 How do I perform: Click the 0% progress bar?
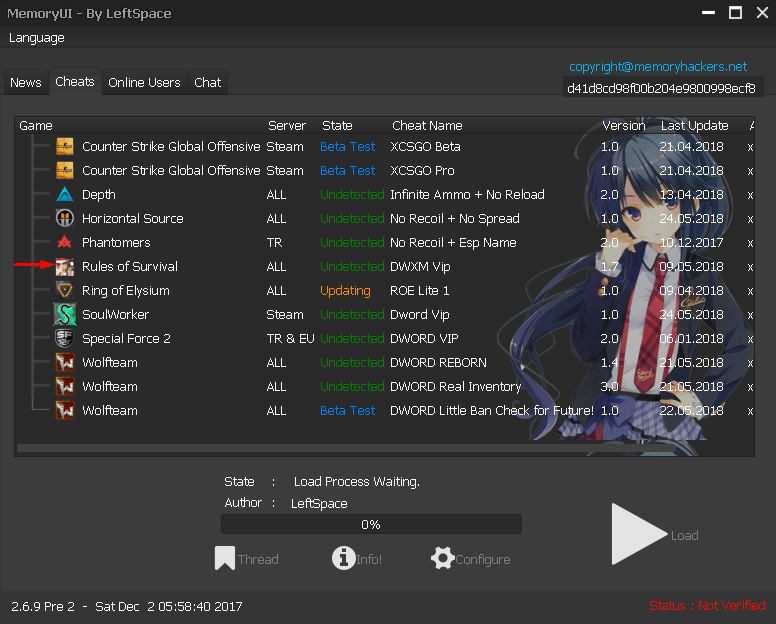[x=371, y=525]
